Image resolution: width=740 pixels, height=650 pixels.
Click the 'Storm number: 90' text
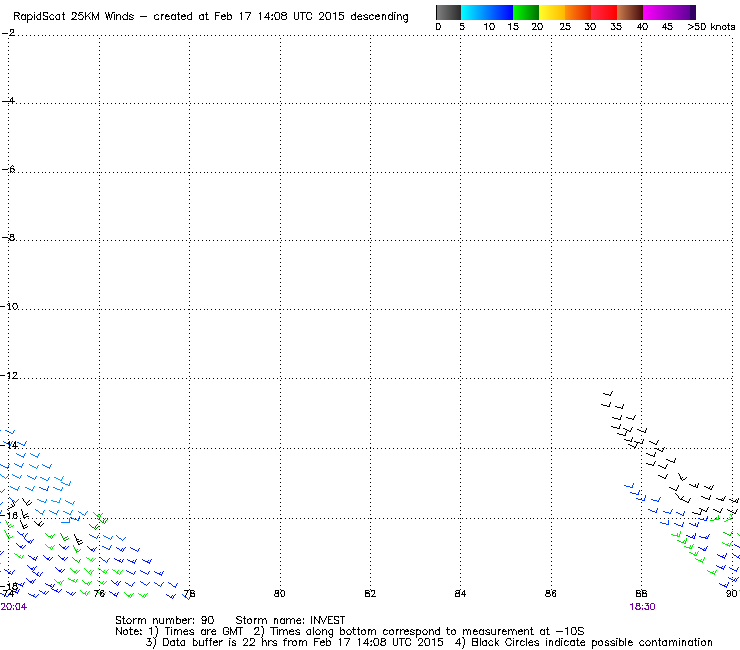pos(165,620)
